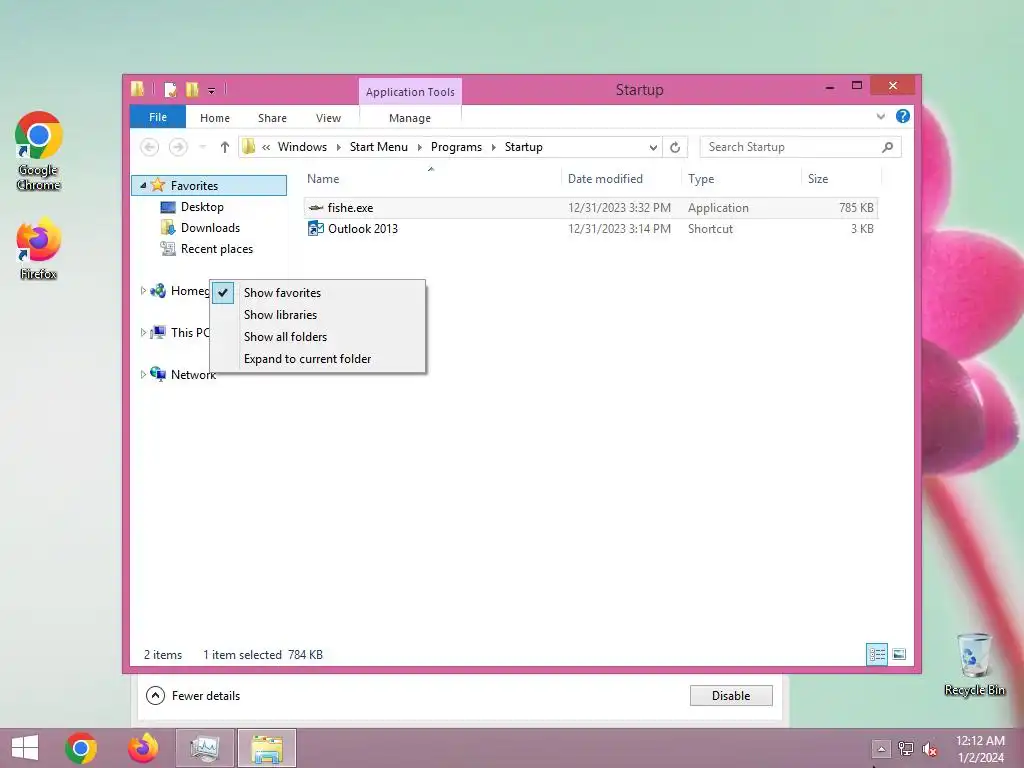Click the Network icon in navigation pane

pos(157,374)
